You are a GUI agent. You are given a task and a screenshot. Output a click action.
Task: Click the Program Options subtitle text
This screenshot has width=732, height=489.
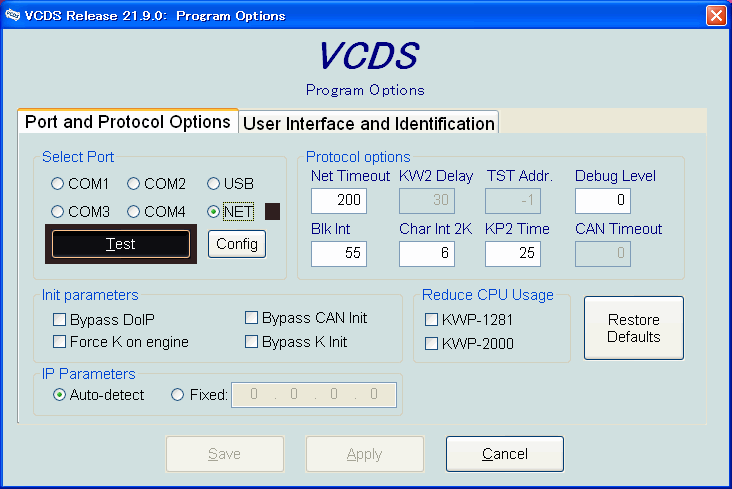365,90
